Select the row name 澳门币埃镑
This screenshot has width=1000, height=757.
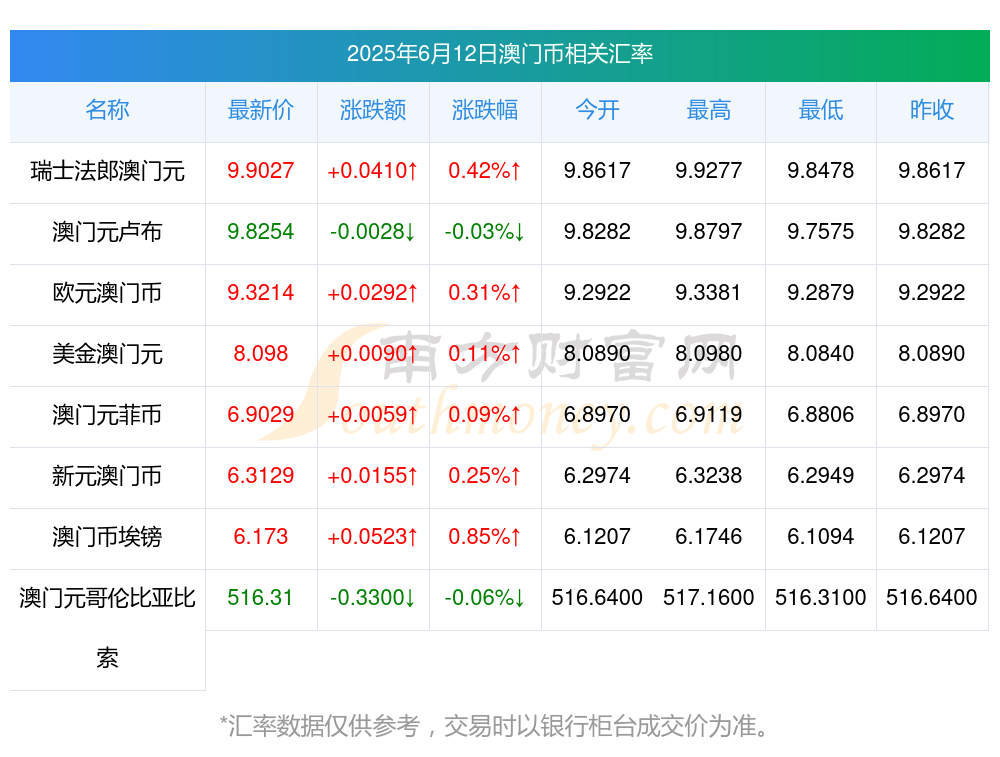point(107,536)
